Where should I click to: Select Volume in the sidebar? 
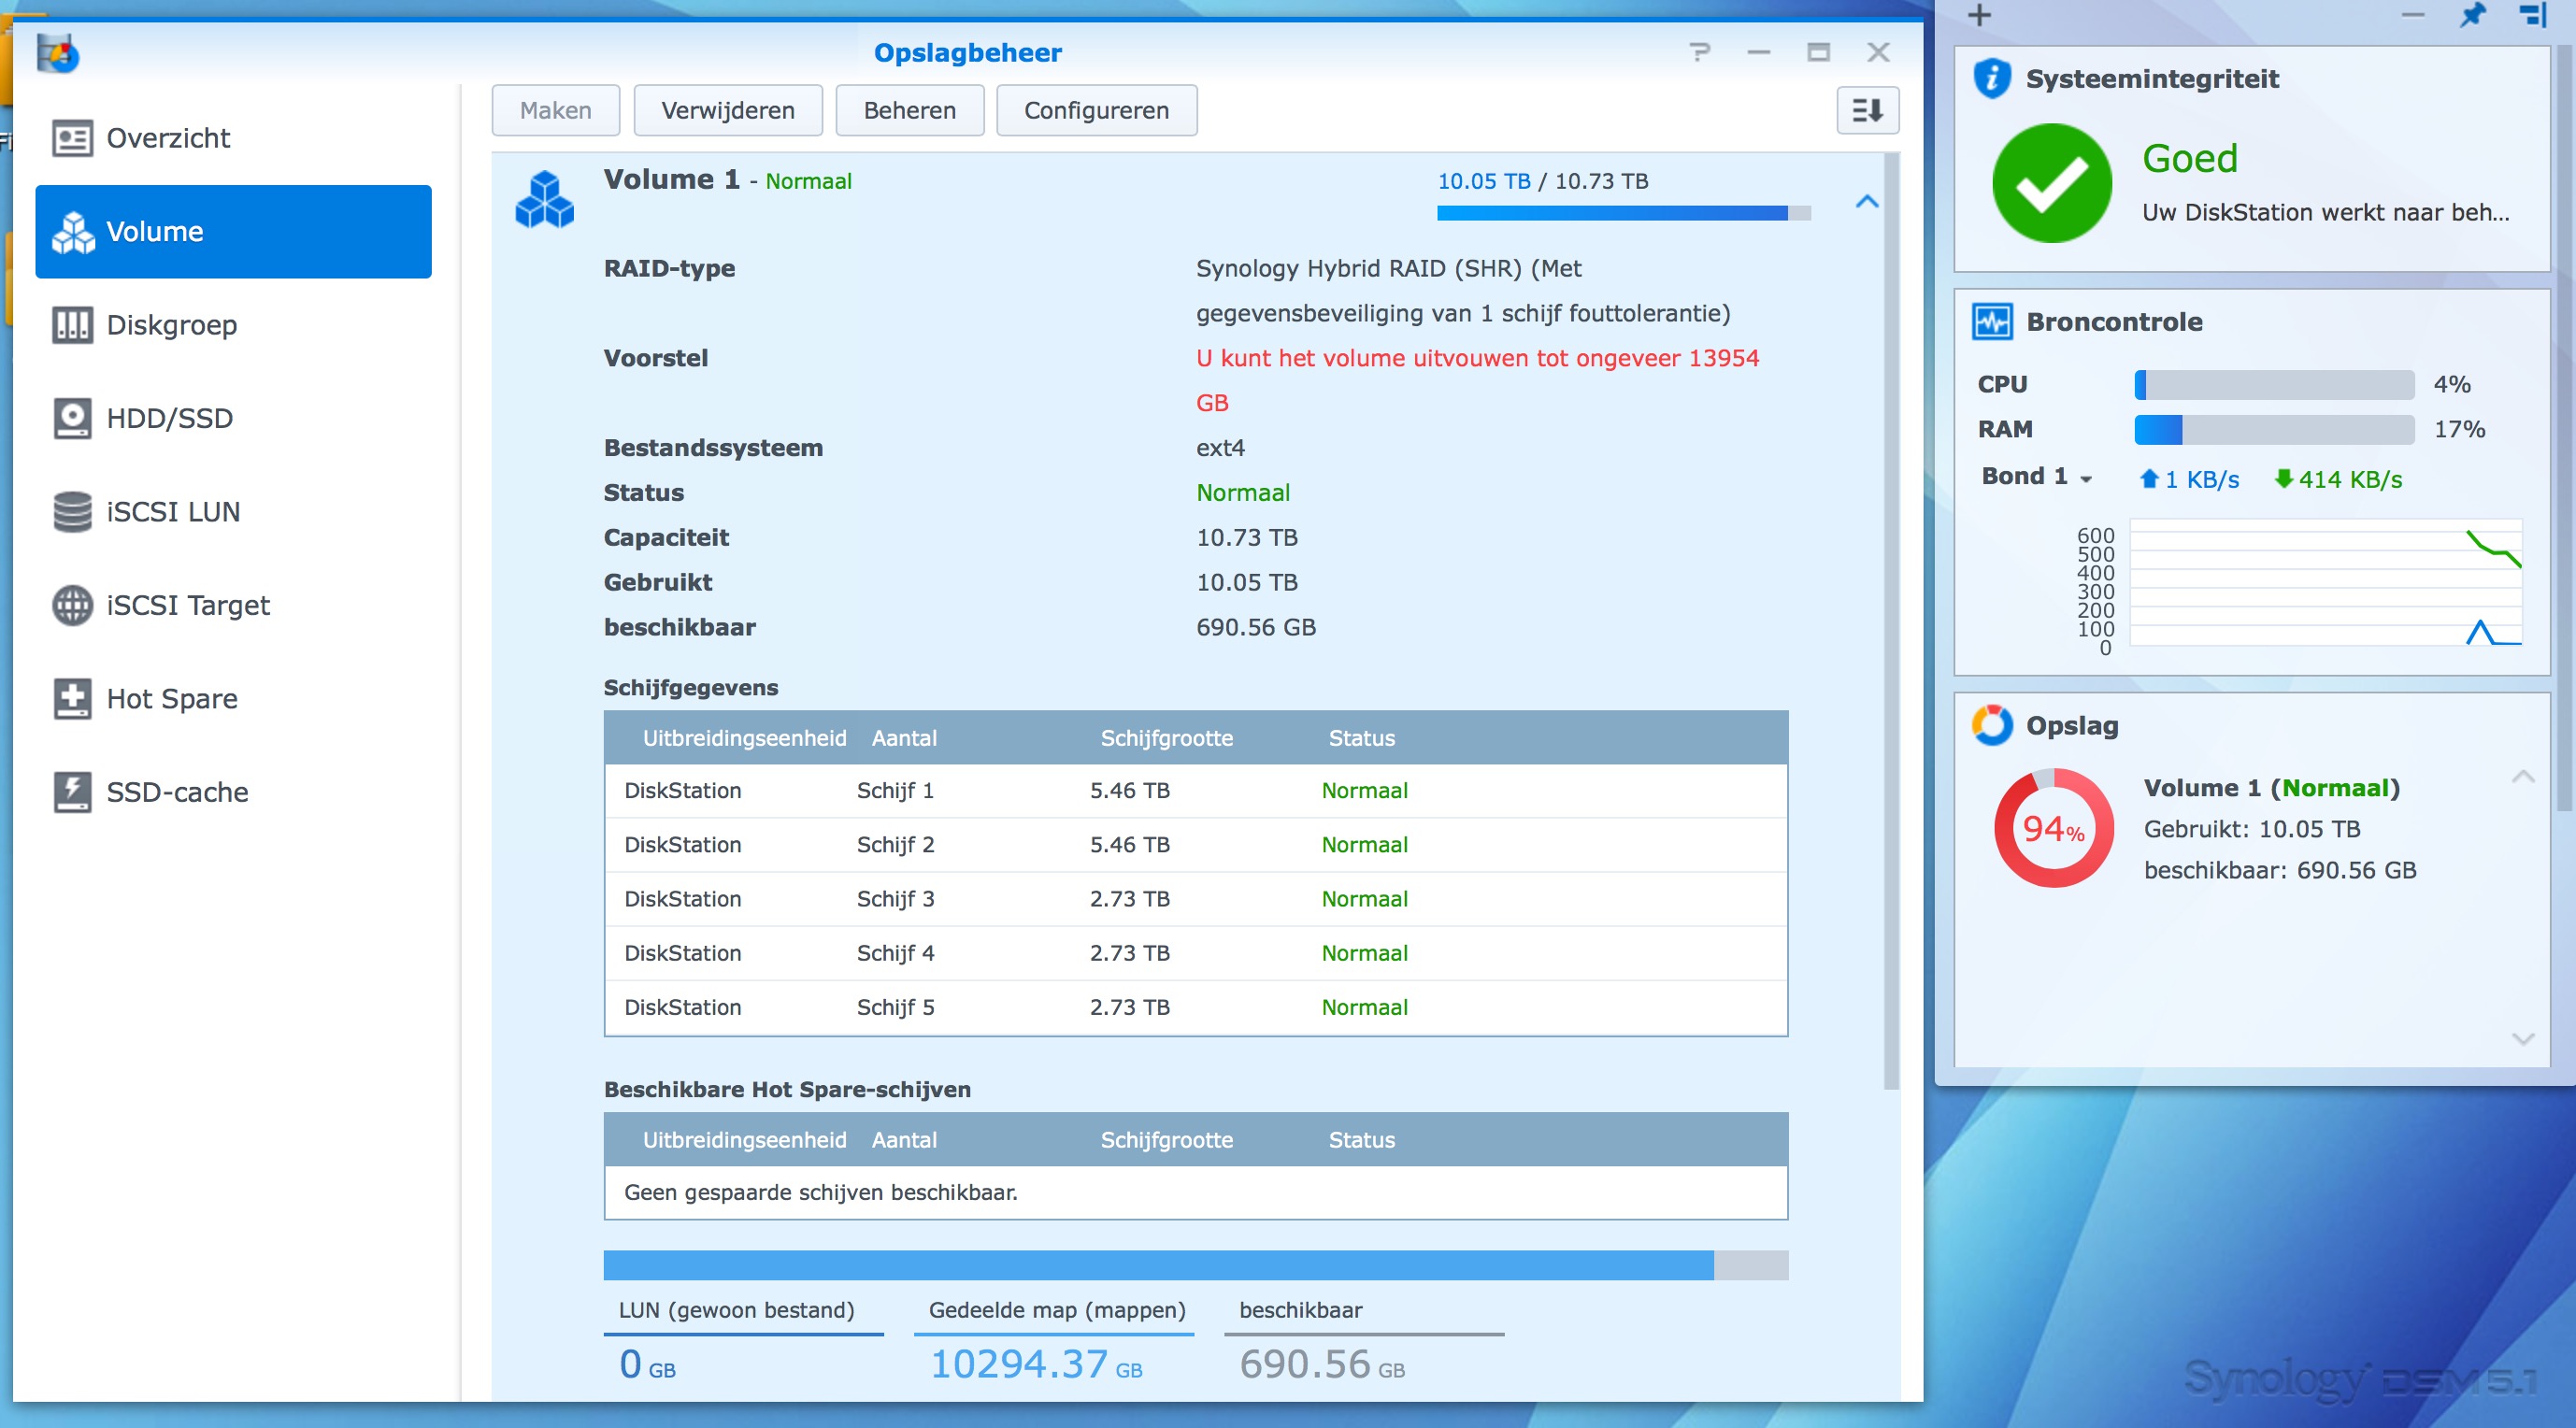[233, 231]
